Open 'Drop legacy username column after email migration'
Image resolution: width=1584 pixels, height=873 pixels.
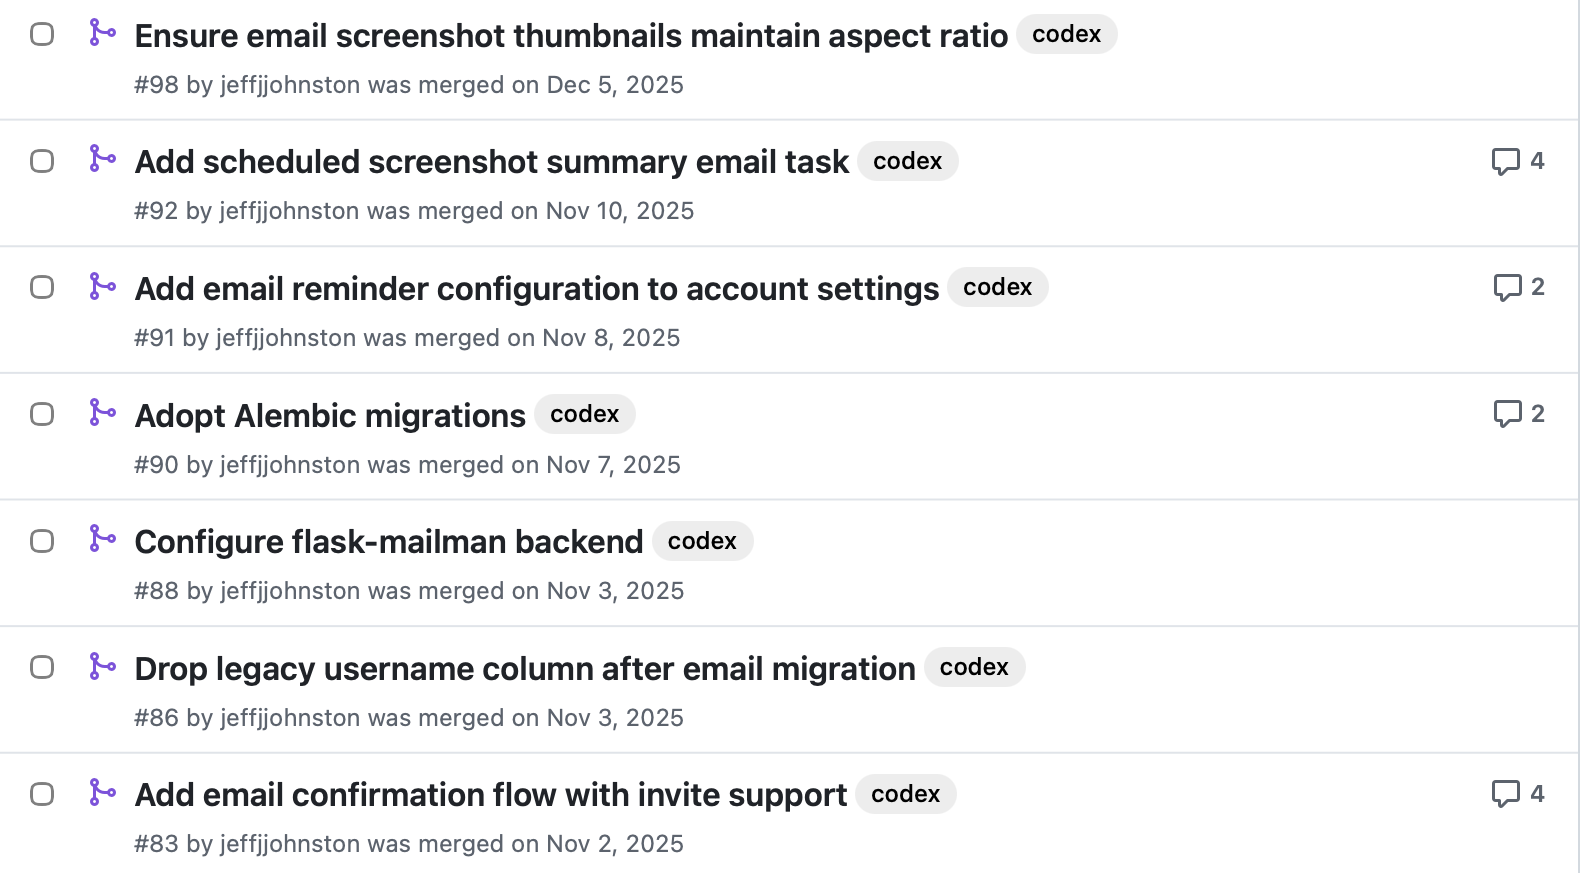coord(525,669)
